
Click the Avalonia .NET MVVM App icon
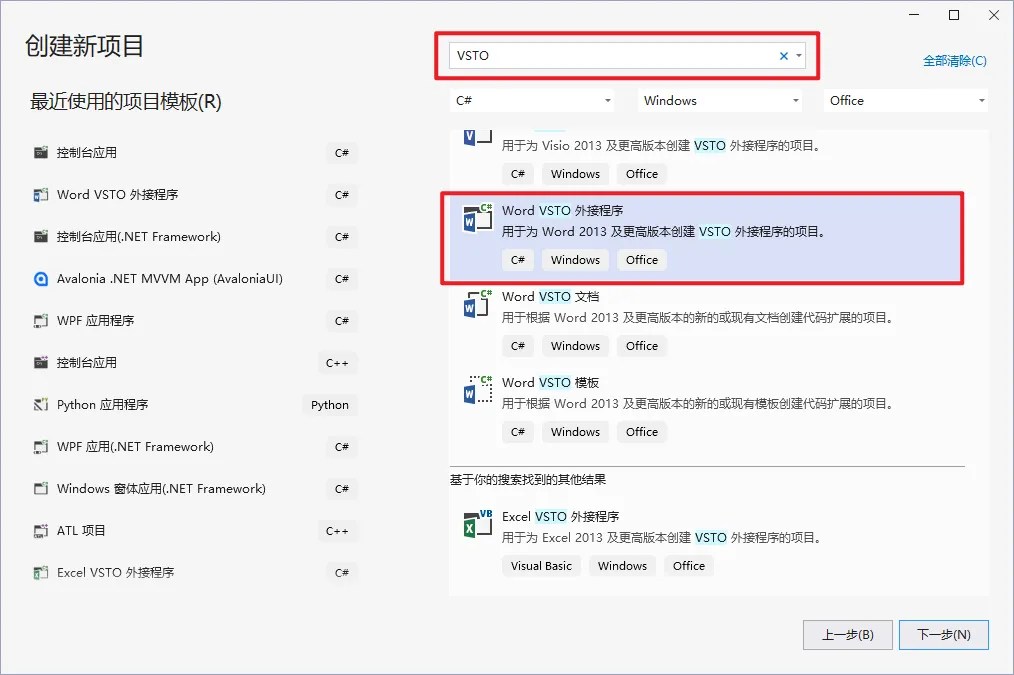tap(41, 279)
